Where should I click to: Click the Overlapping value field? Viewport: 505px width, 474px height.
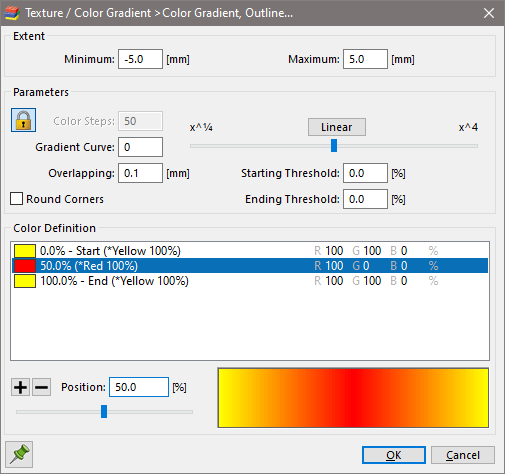click(x=140, y=173)
